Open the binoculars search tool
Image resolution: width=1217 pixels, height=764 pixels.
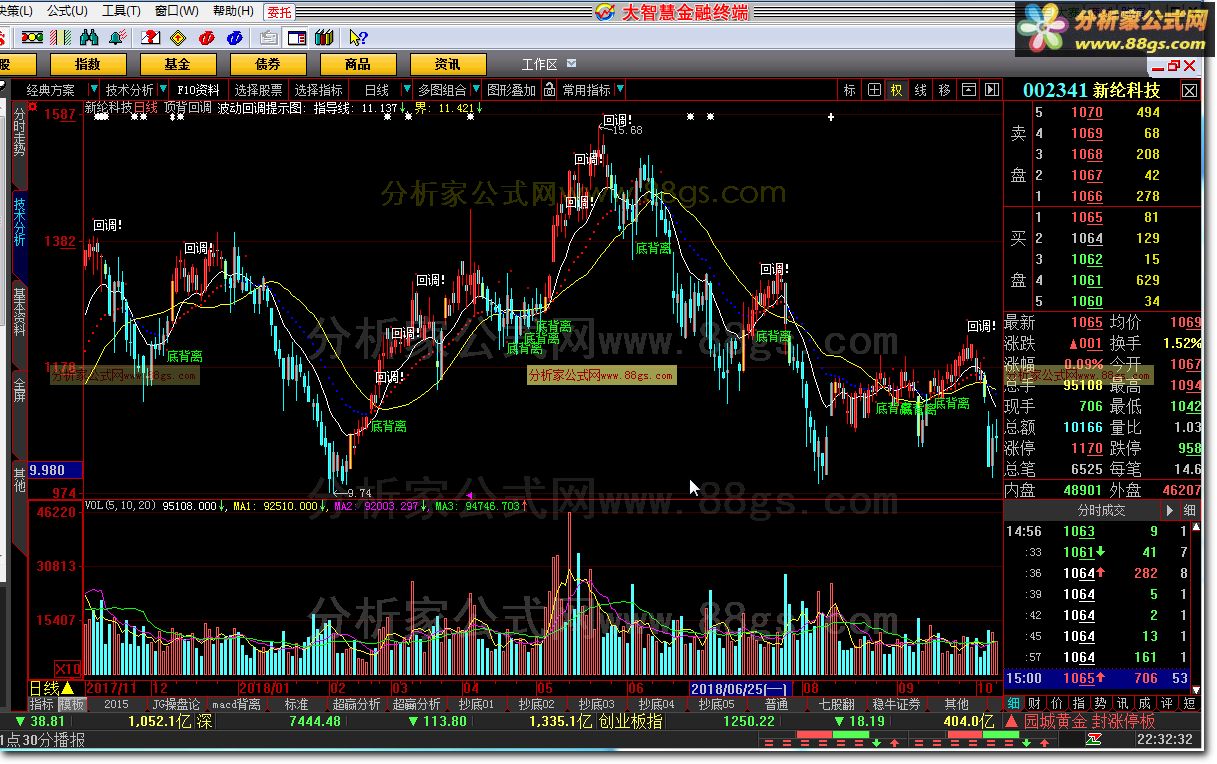89,38
